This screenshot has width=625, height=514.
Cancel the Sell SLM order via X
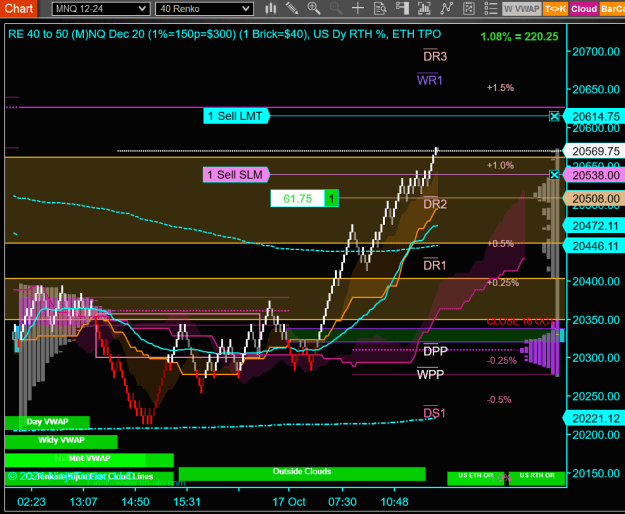click(x=554, y=175)
